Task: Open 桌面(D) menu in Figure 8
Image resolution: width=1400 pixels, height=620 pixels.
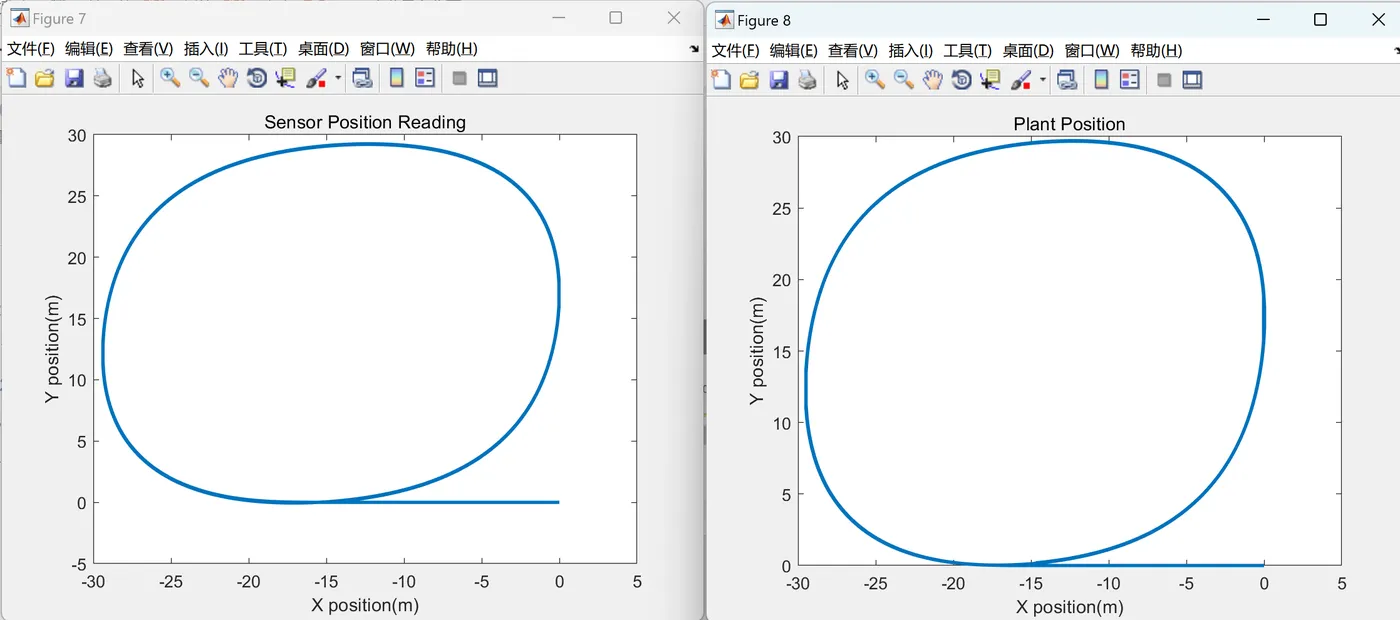Action: [x=1028, y=50]
